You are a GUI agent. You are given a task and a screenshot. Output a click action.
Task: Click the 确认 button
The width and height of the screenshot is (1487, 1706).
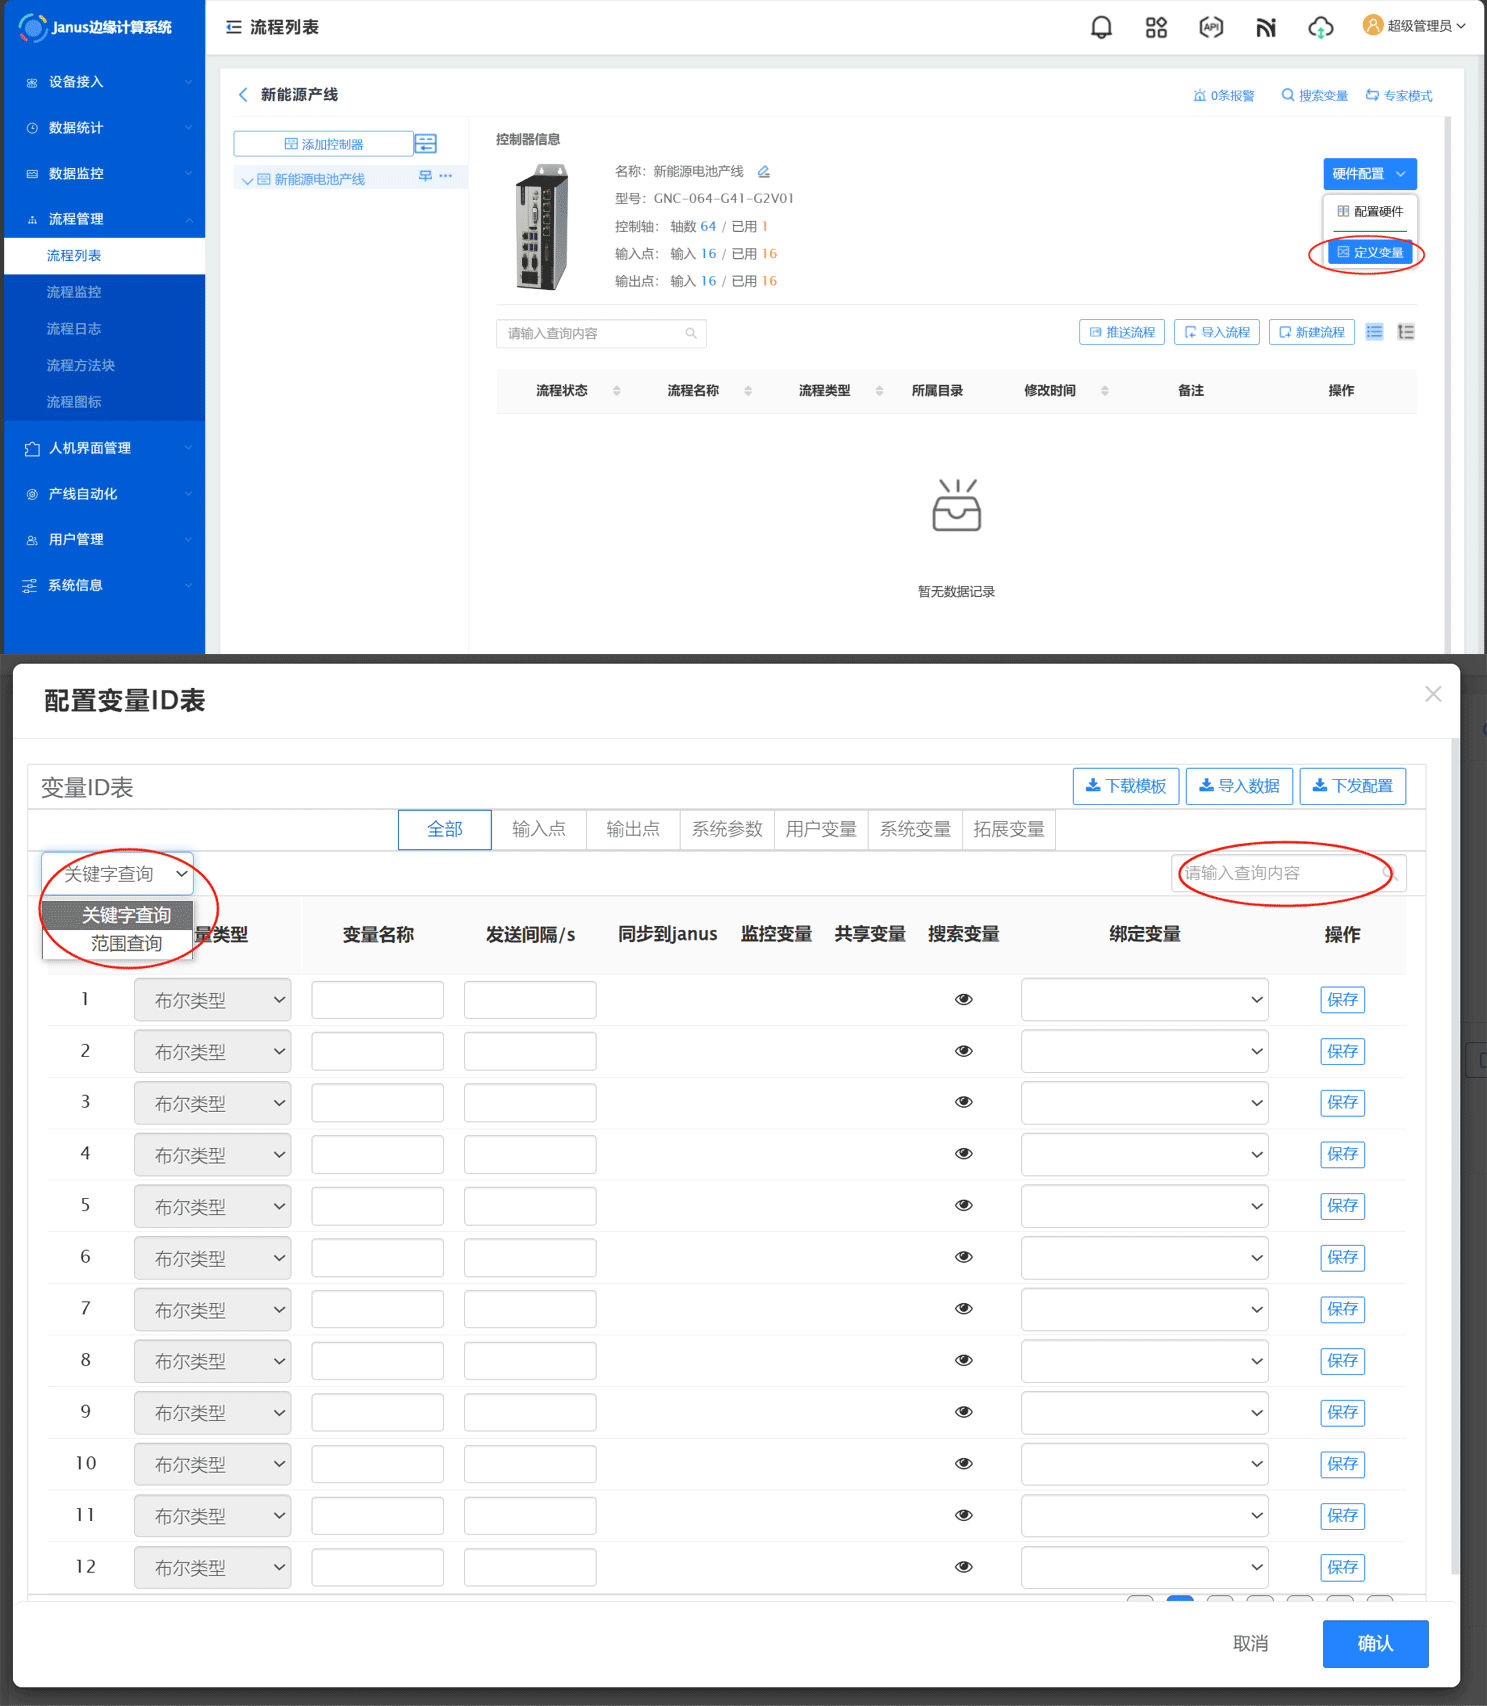point(1375,1644)
